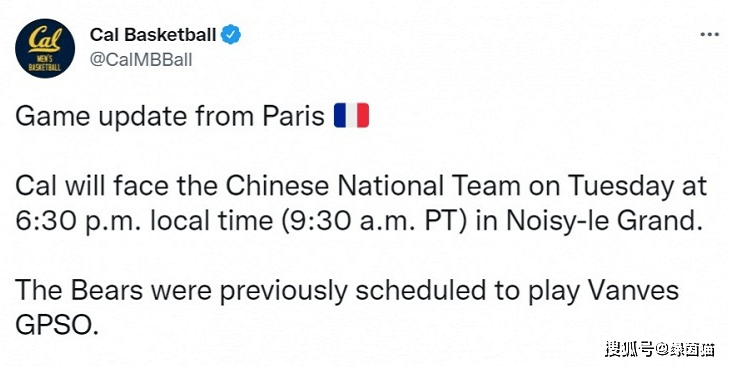The height and width of the screenshot is (366, 729).
Task: Click the Noisy-le Grand location text
Action: pos(603,221)
